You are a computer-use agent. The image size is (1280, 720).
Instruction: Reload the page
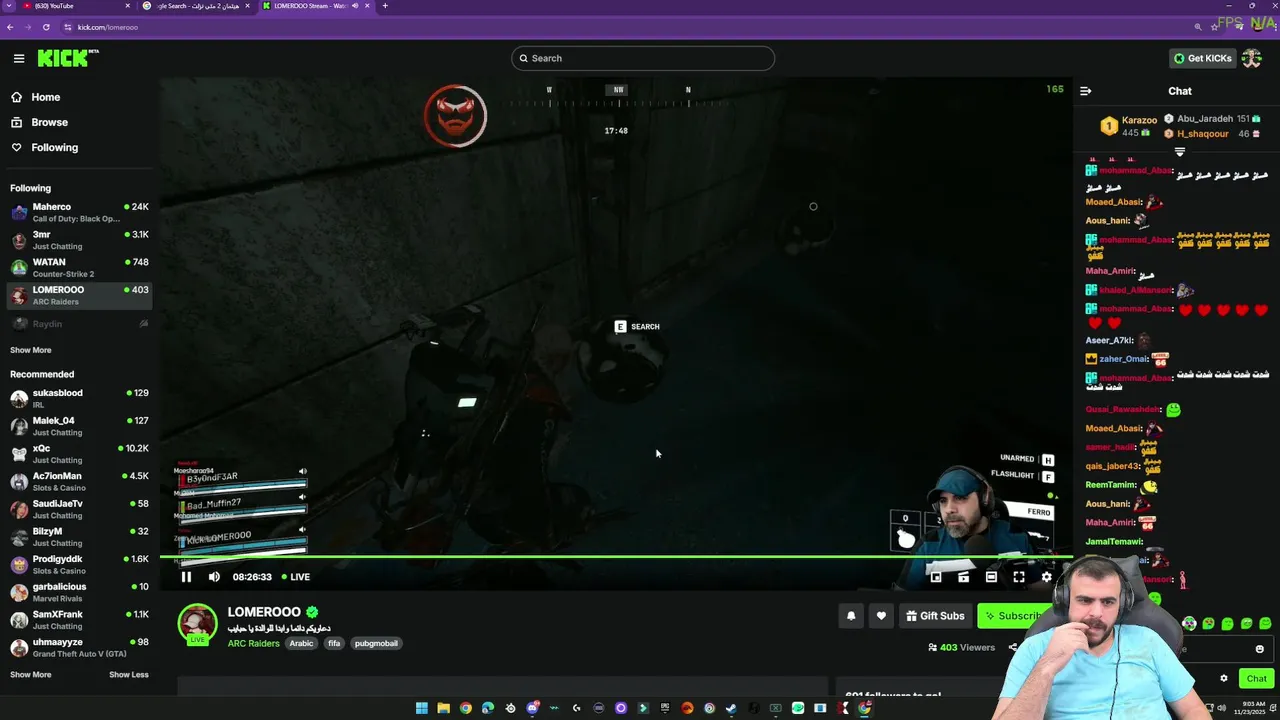pyautogui.click(x=46, y=27)
